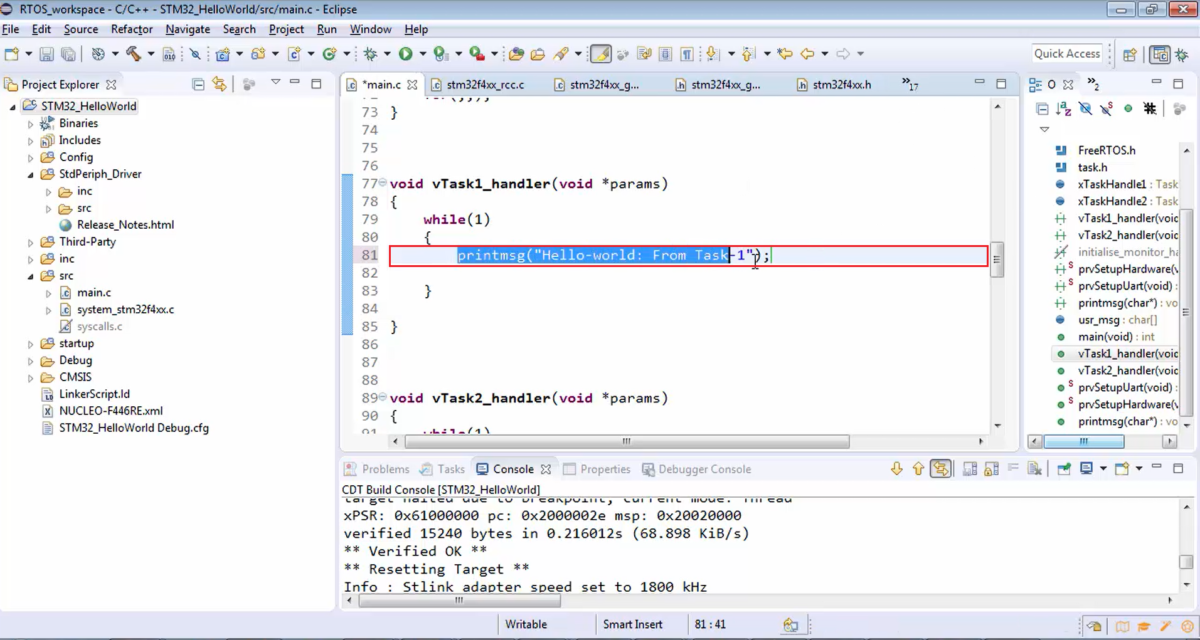The width and height of the screenshot is (1200, 640).
Task: Click console Next Error down arrow
Action: coord(897,468)
